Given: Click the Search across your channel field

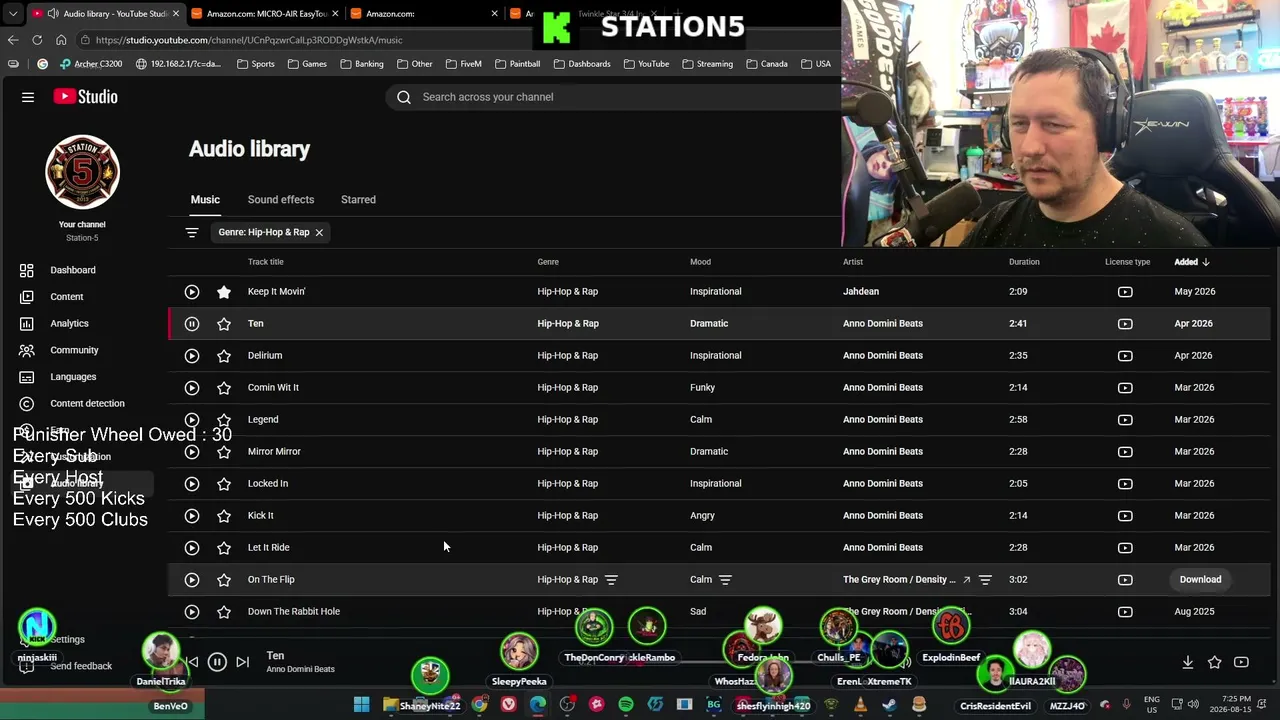Looking at the screenshot, I should tap(612, 97).
